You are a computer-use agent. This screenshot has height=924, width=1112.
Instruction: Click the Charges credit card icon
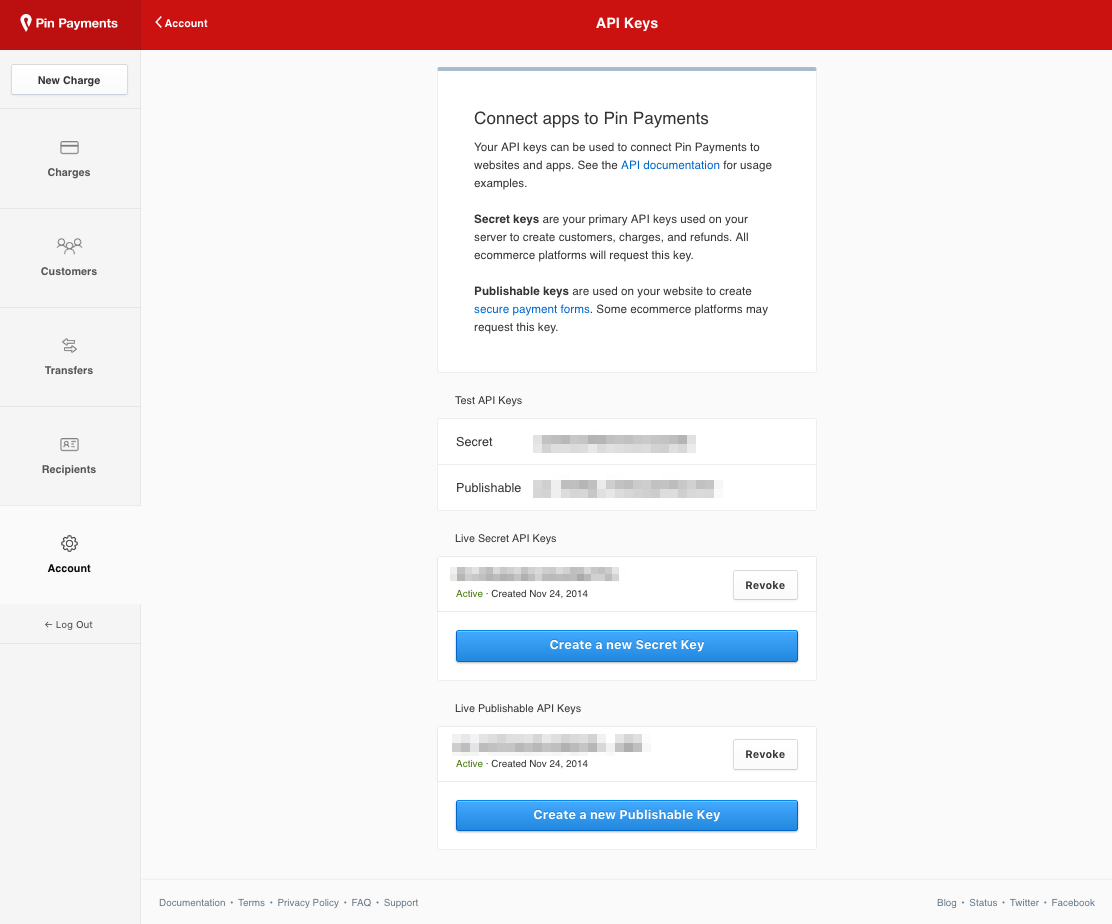pos(70,147)
